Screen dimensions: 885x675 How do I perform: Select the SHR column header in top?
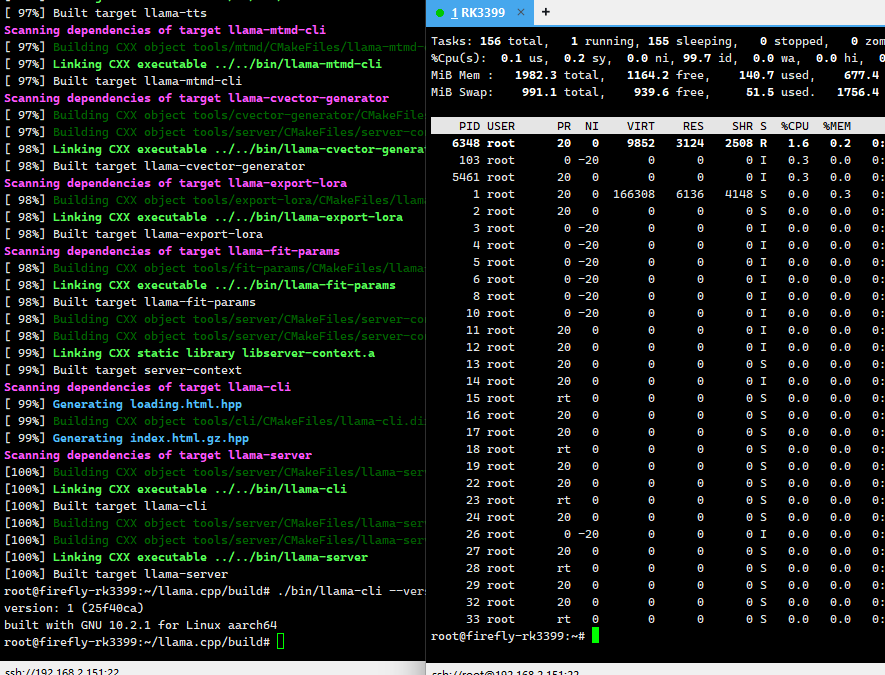(742, 126)
